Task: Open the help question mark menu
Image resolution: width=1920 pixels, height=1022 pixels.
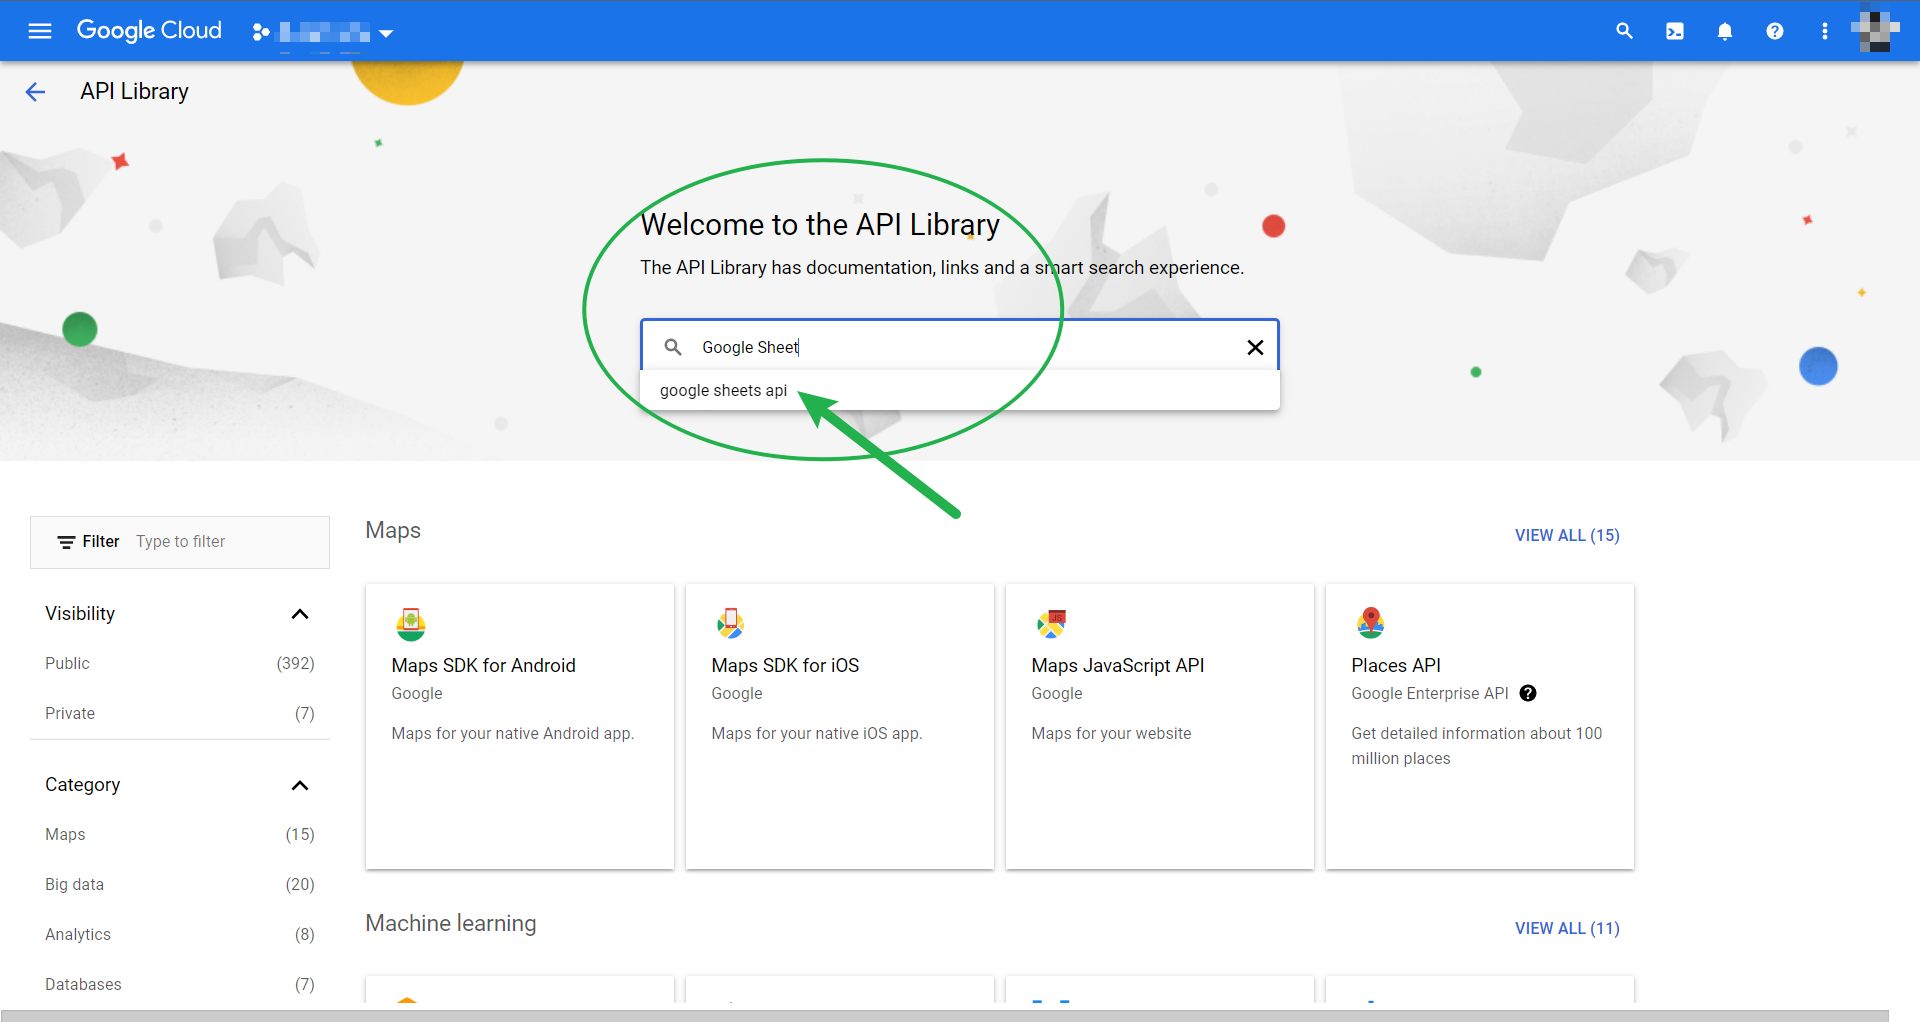Action: [1774, 31]
